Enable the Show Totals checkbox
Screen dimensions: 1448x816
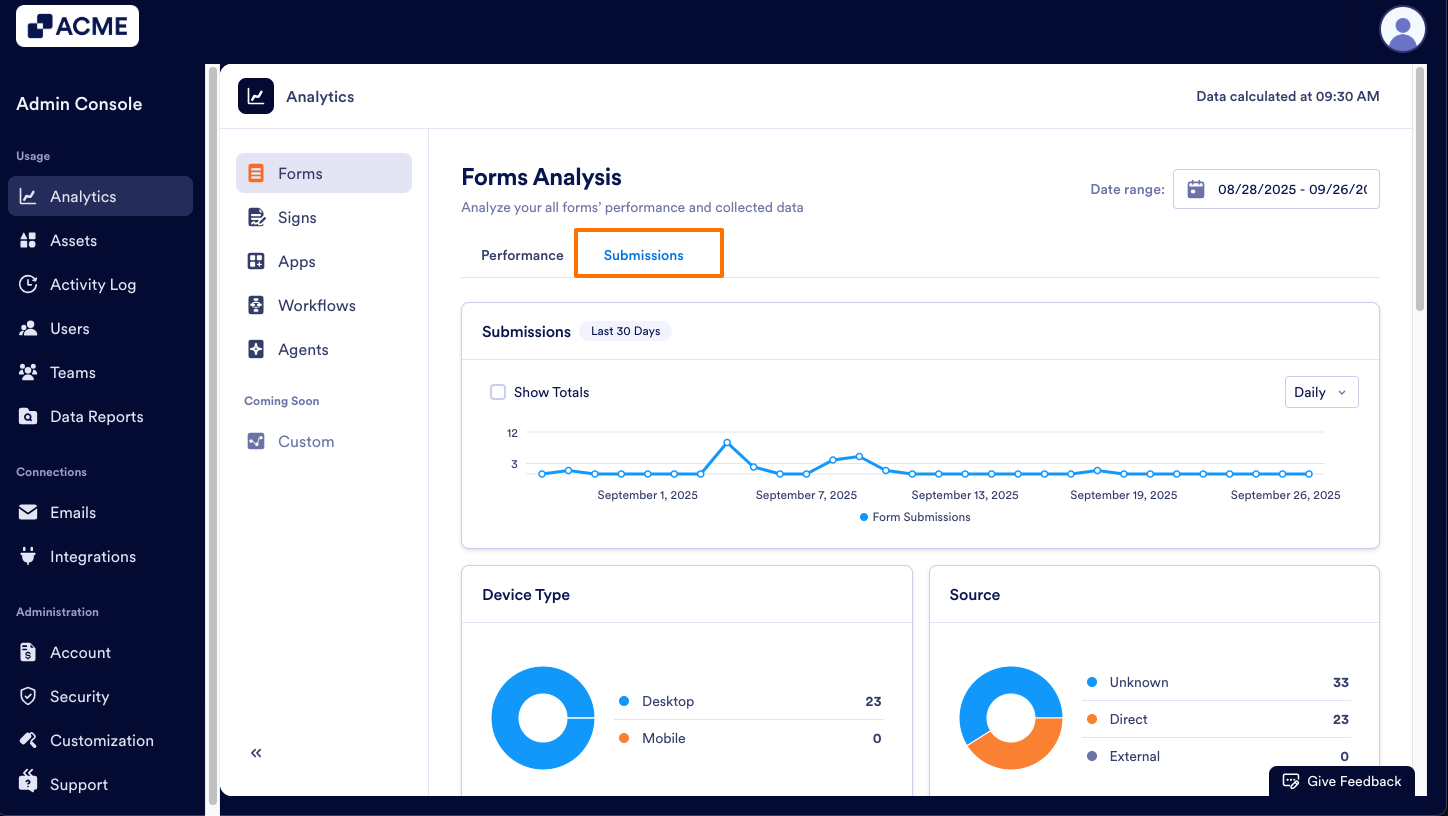[x=498, y=392]
